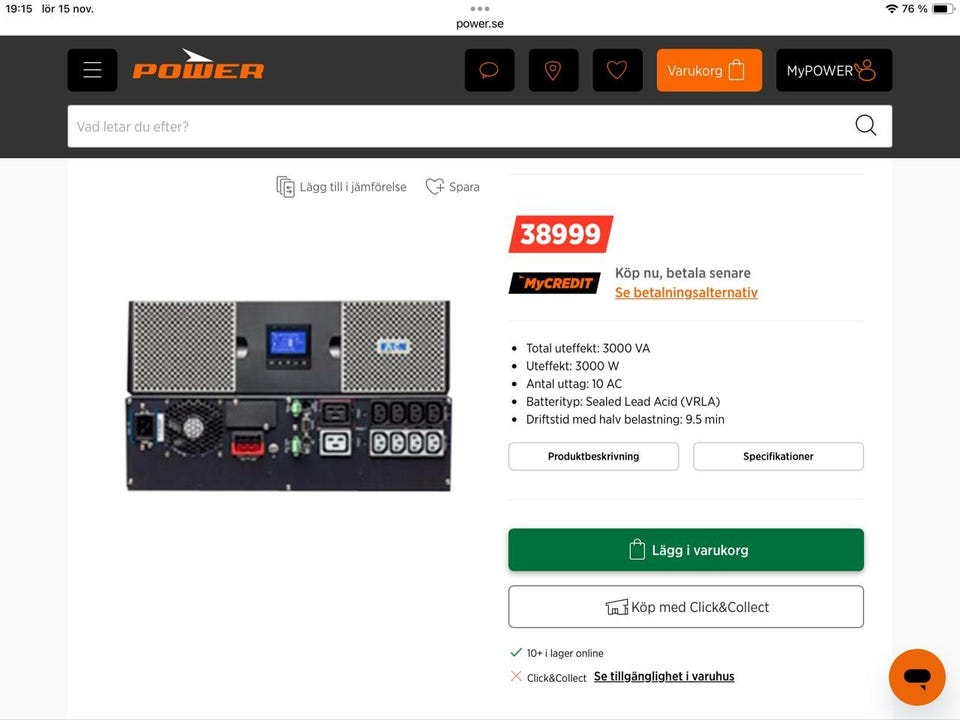Add product to comparison (Lägg till i jämförelse)
This screenshot has width=960, height=720.
[341, 187]
